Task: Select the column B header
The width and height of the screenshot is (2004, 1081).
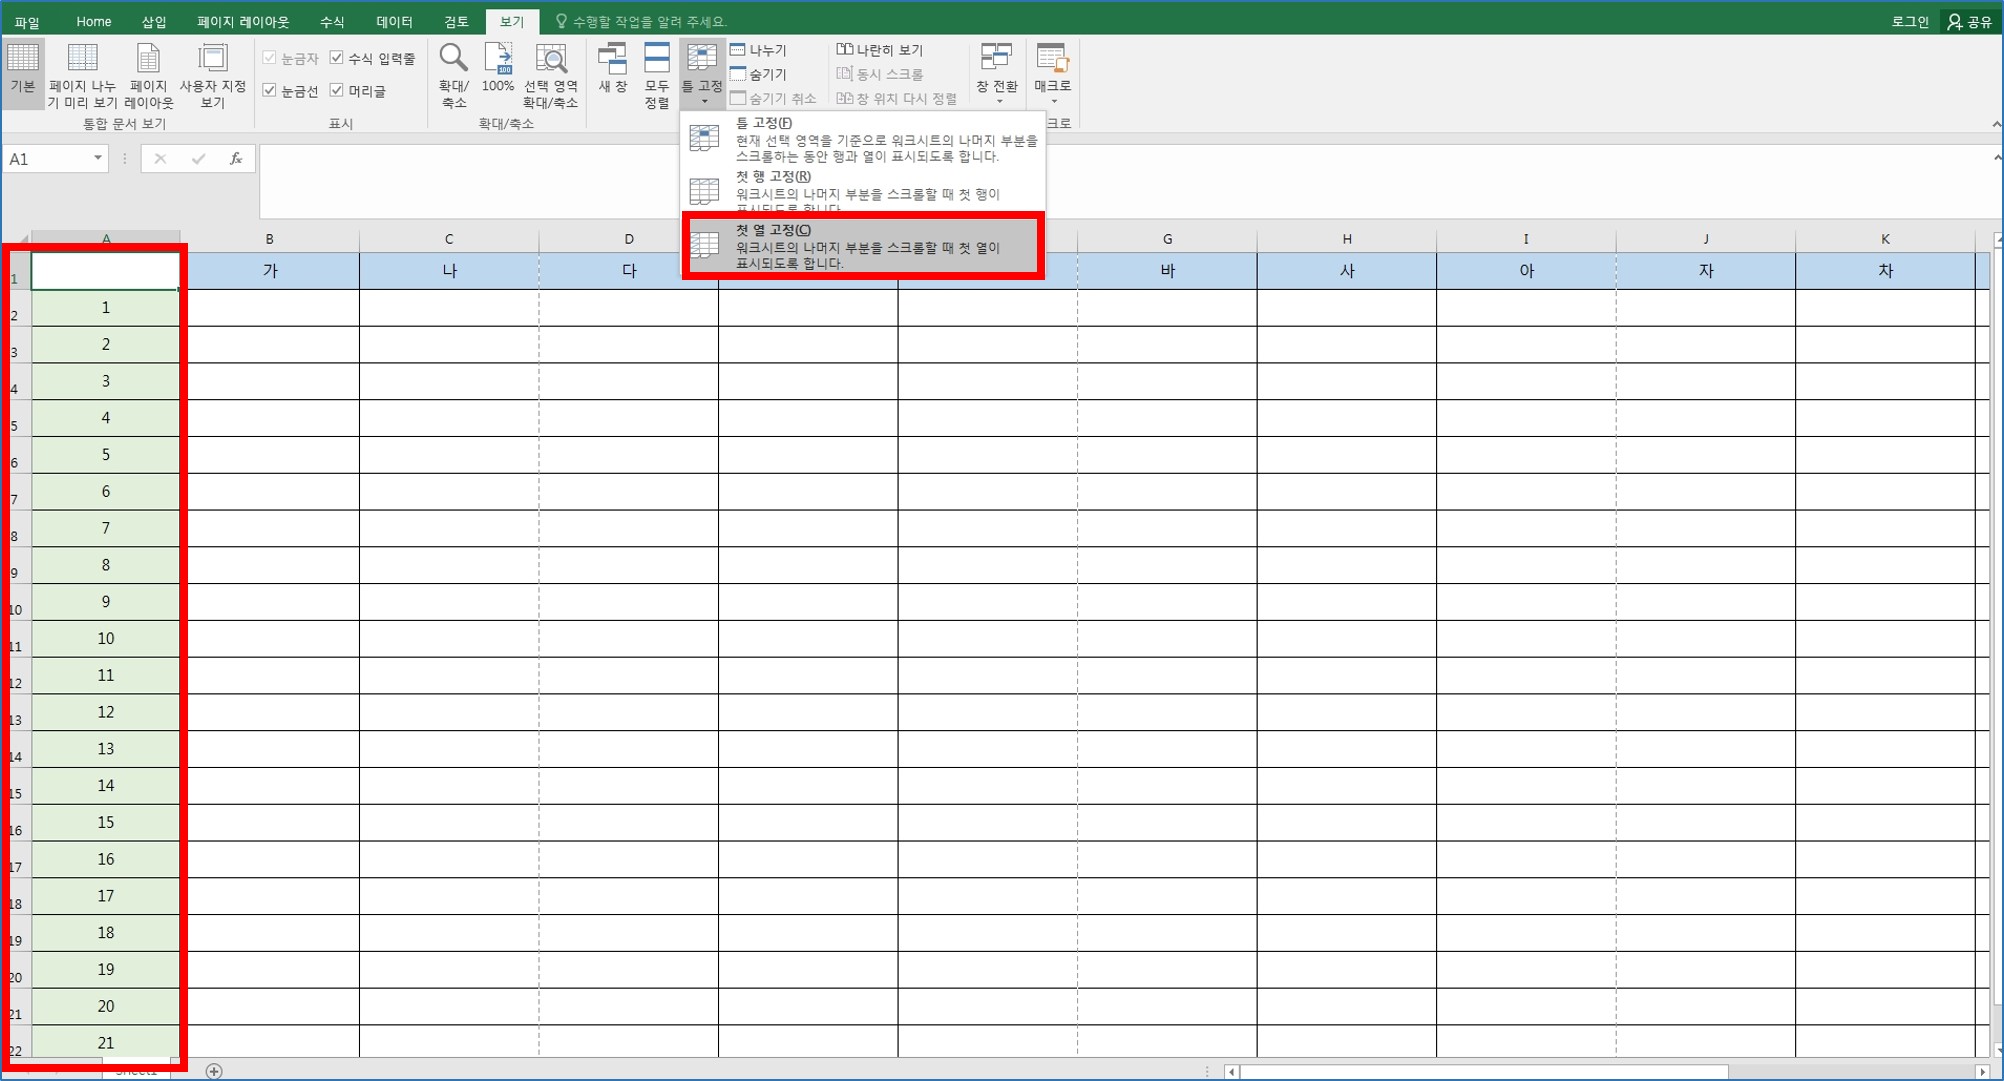Action: click(x=270, y=239)
